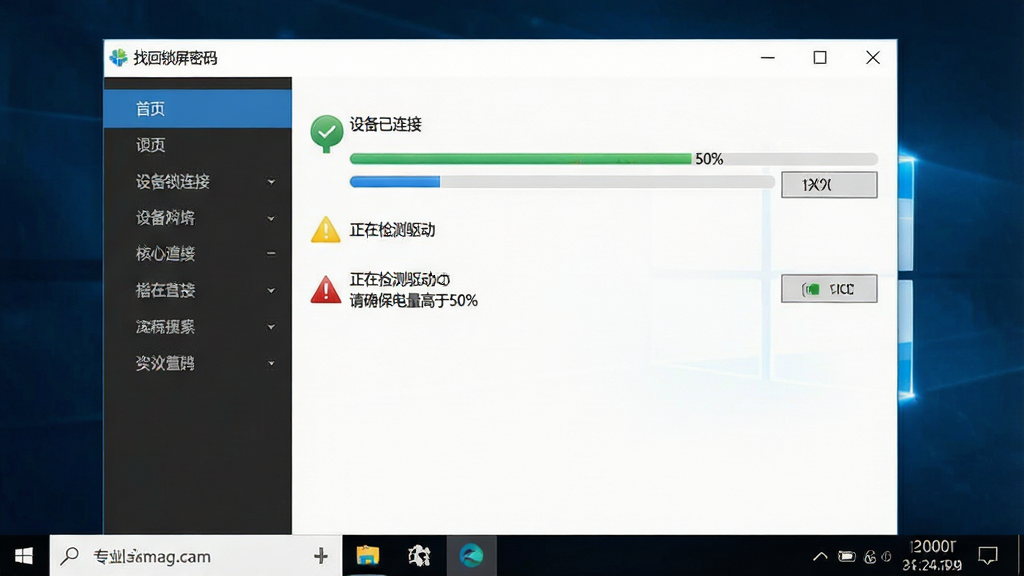Minimize the 找回锁屏密码 window
The height and width of the screenshot is (576, 1024).
(768, 57)
